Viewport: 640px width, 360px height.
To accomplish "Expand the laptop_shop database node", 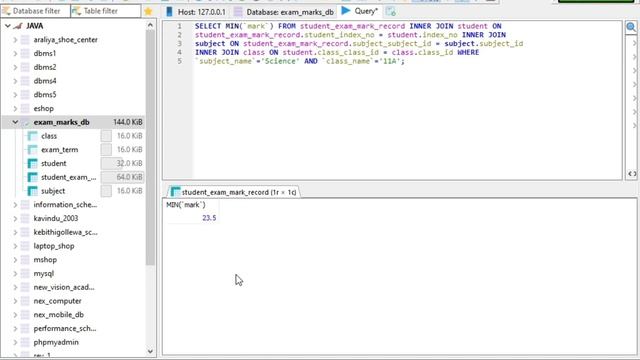I will point(15,246).
